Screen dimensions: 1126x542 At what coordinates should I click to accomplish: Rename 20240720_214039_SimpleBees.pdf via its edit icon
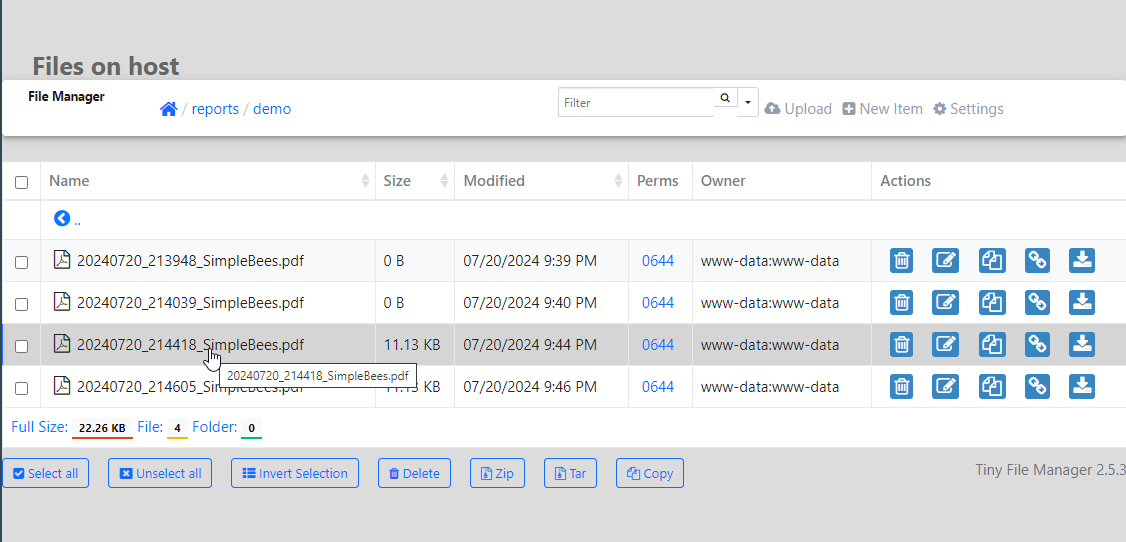click(x=945, y=303)
